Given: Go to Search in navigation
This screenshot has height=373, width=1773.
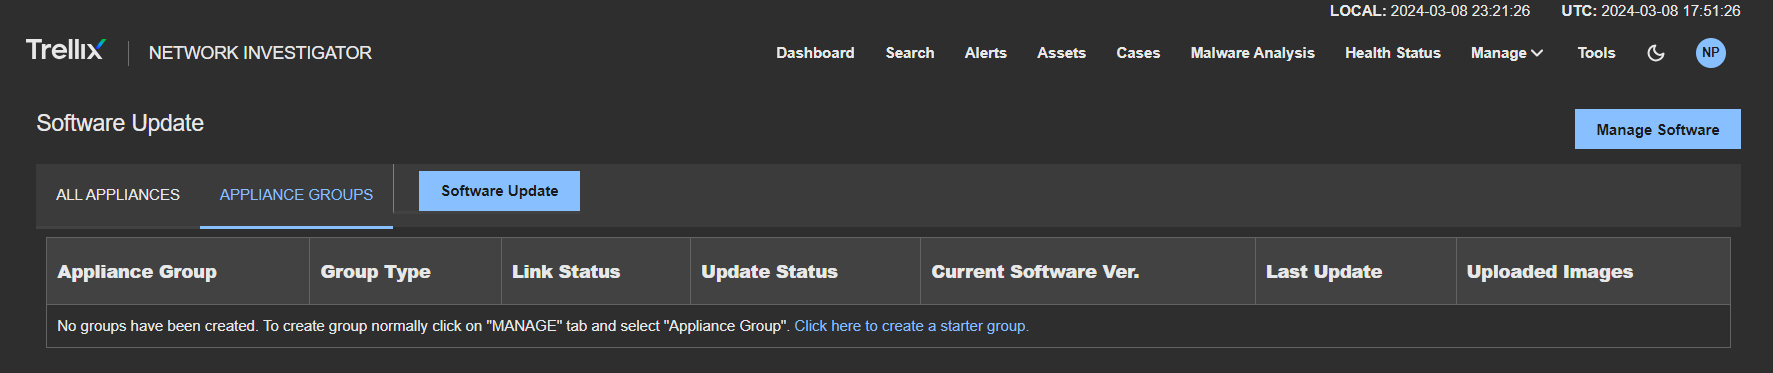Looking at the screenshot, I should [x=910, y=53].
